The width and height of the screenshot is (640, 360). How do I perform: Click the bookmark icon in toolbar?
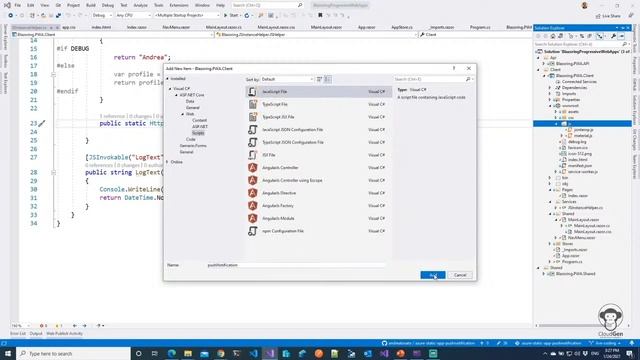[x=320, y=16]
